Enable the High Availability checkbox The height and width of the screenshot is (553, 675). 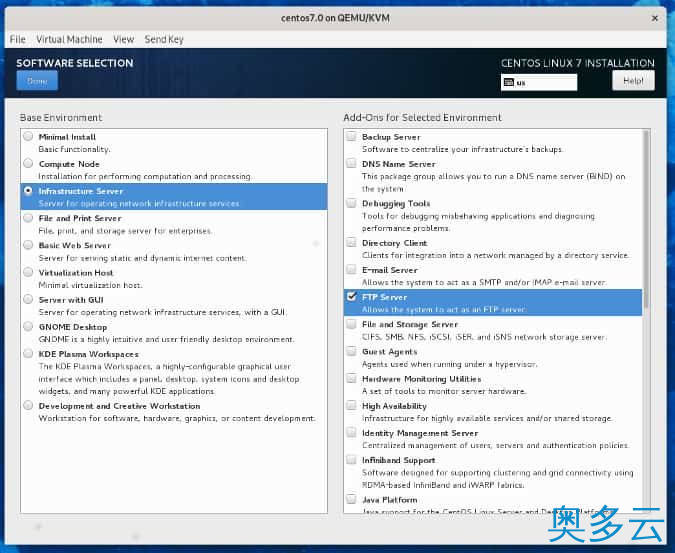(x=352, y=405)
